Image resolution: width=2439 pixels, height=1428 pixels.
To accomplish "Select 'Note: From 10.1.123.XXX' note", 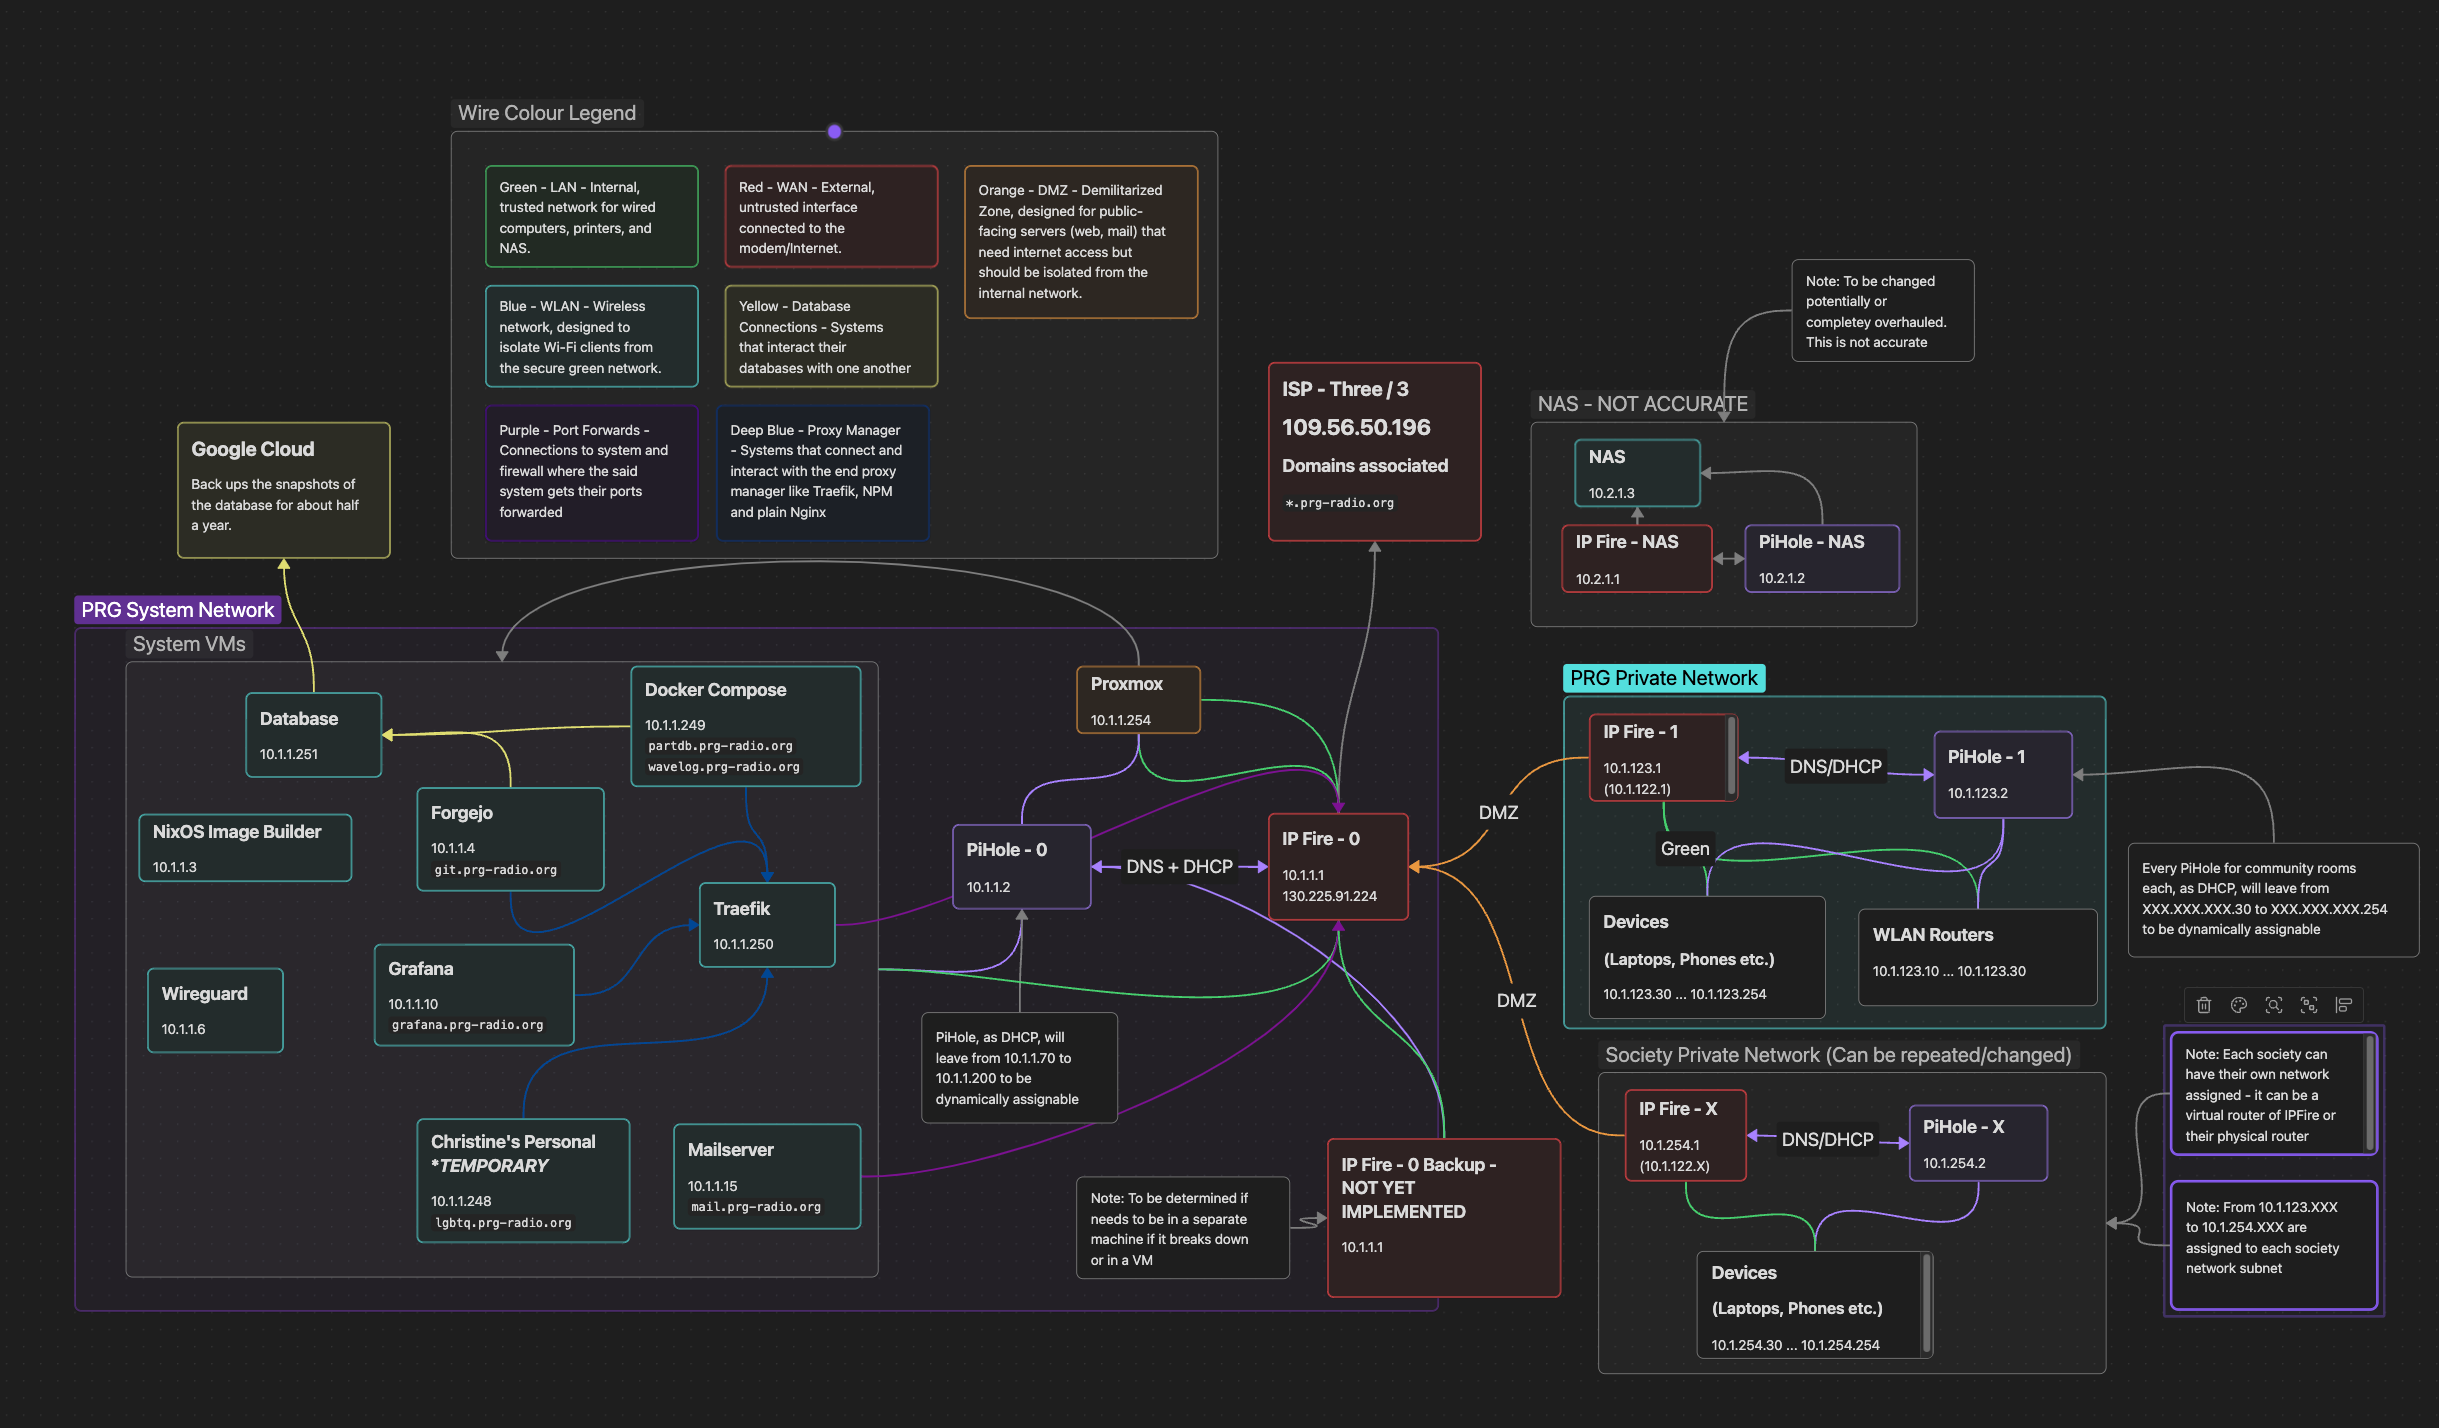I will 2273,1245.
